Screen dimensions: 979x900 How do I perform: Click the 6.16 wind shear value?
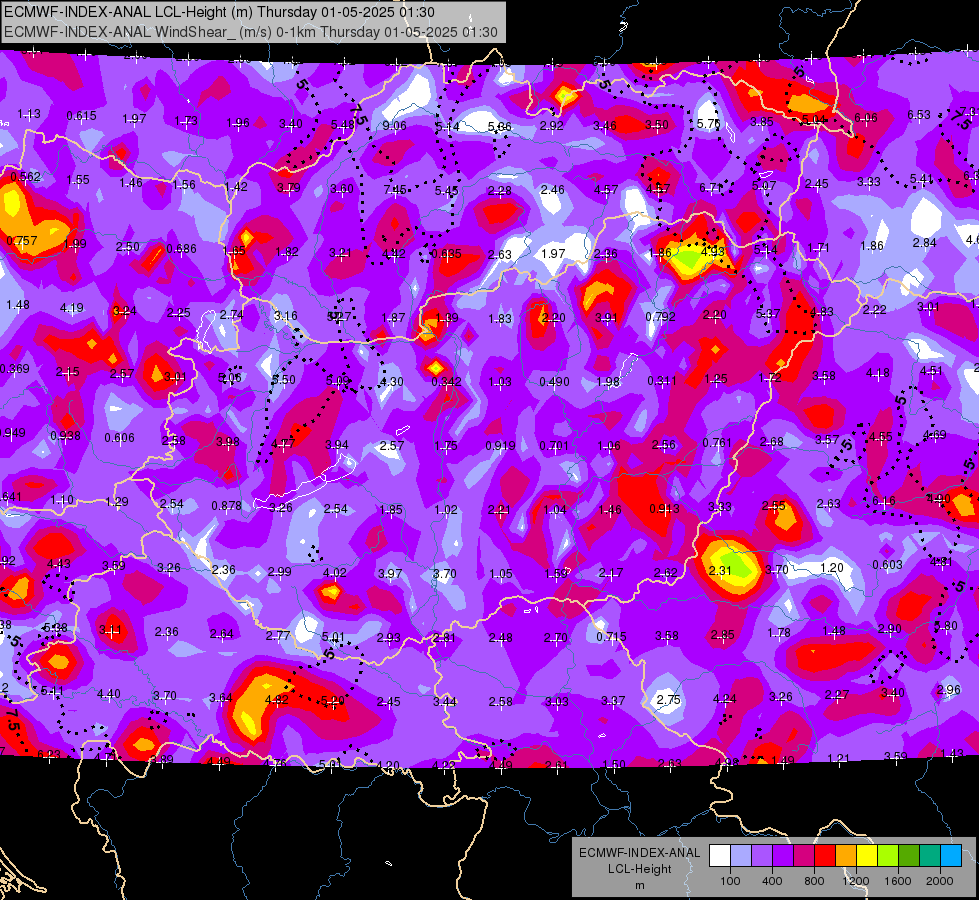click(x=884, y=500)
